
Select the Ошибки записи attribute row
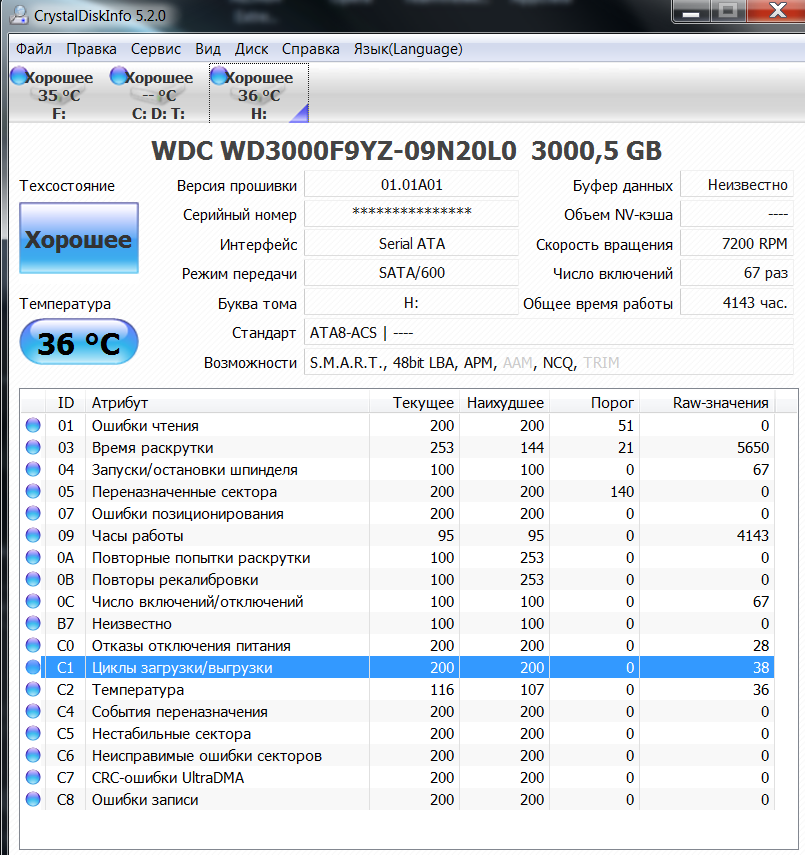398,799
